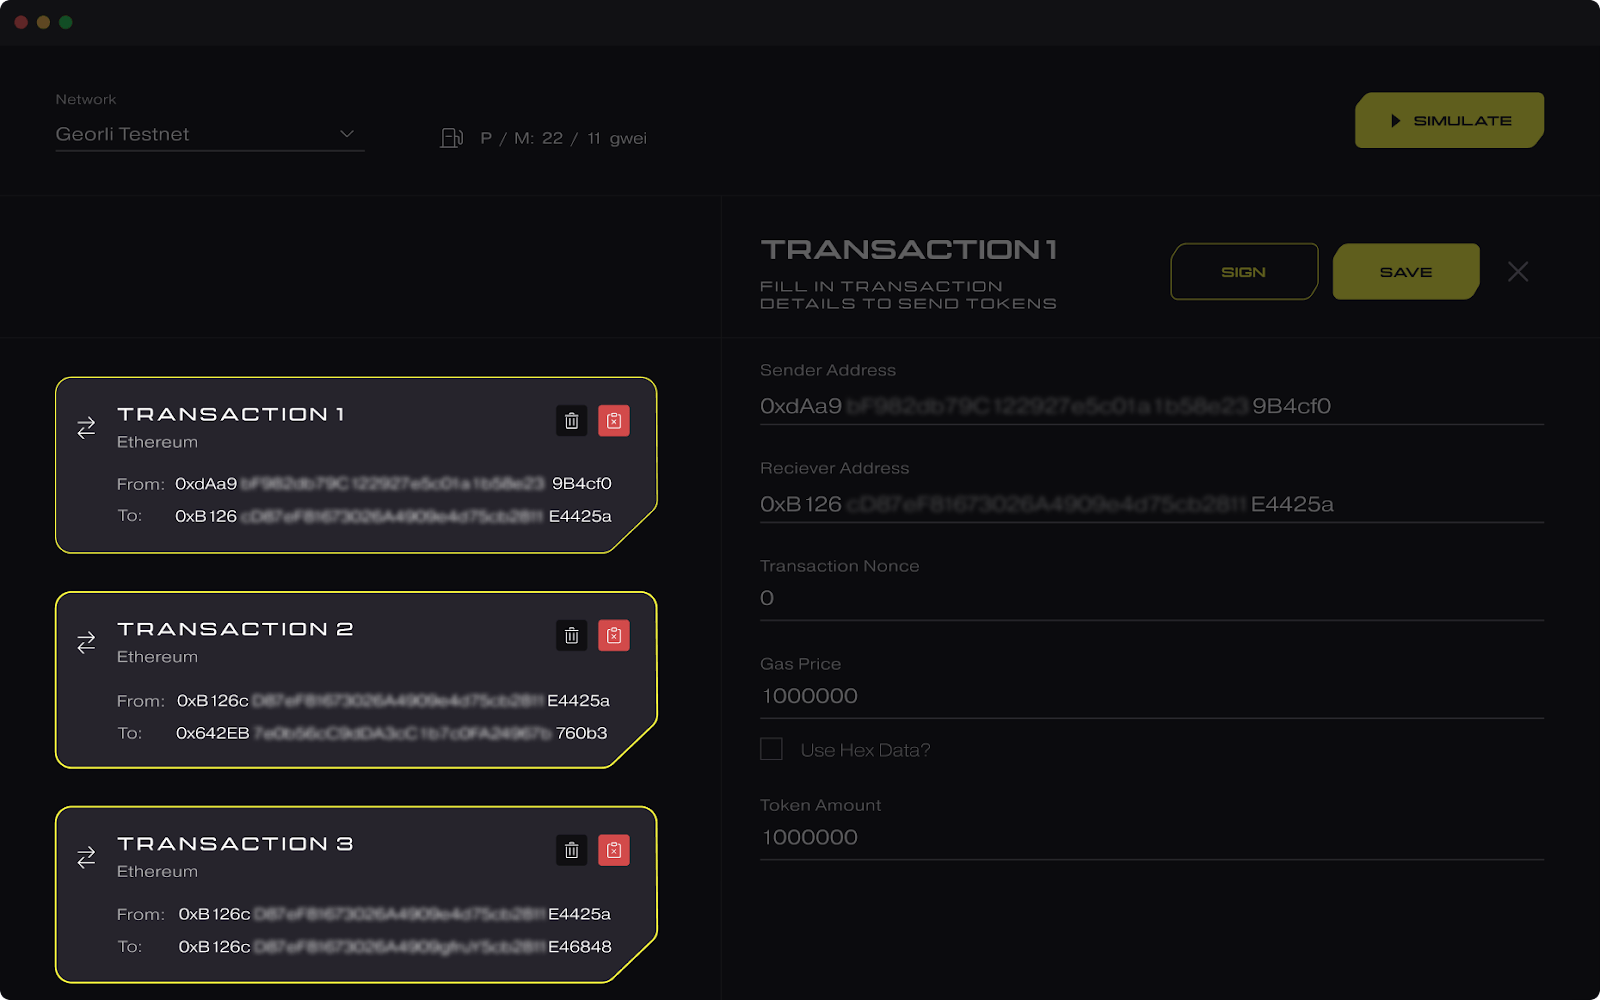Close the Transaction 1 details panel
Screen dimensions: 1600x1000
1518,271
